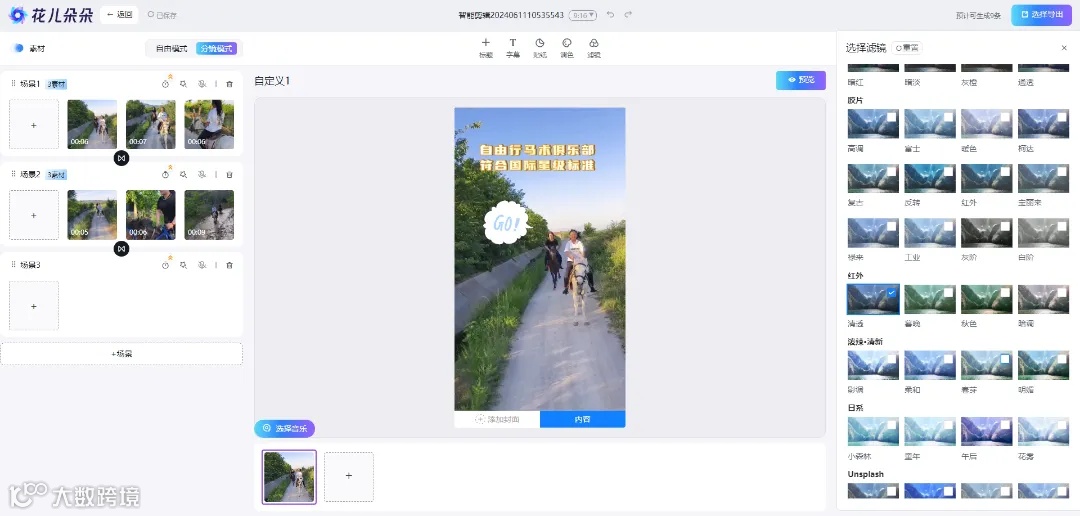1080x516 pixels.
Task: Click the undo arrow in the header
Action: coord(610,14)
